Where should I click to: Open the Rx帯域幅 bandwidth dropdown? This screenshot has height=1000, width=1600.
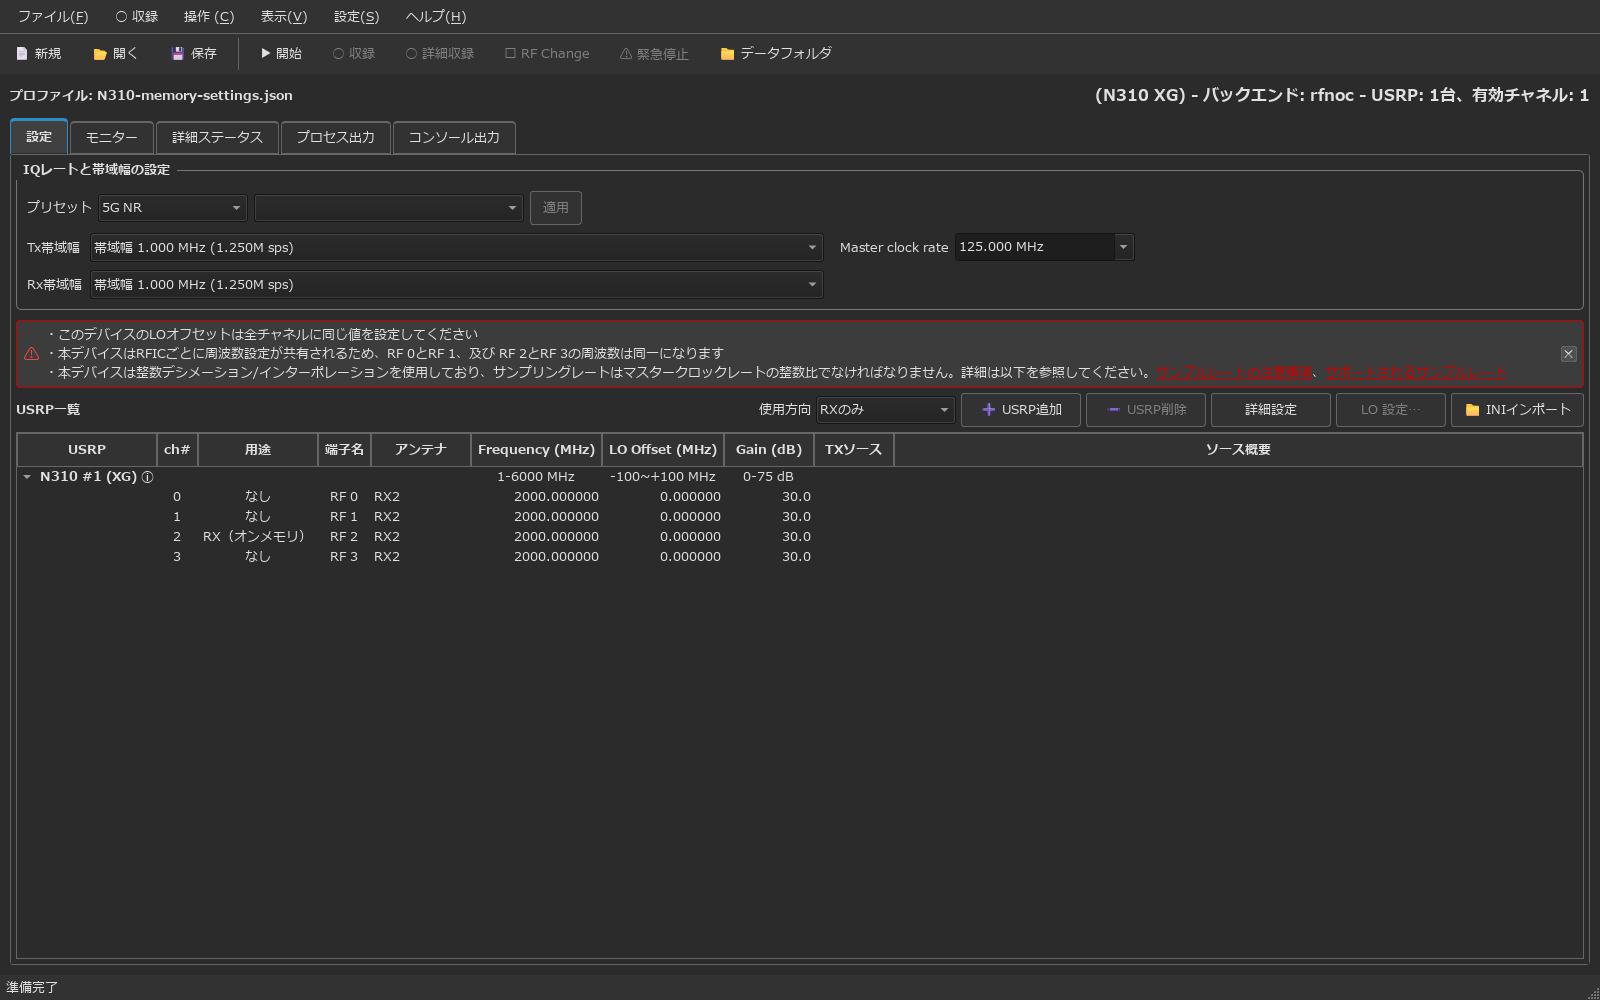click(456, 285)
